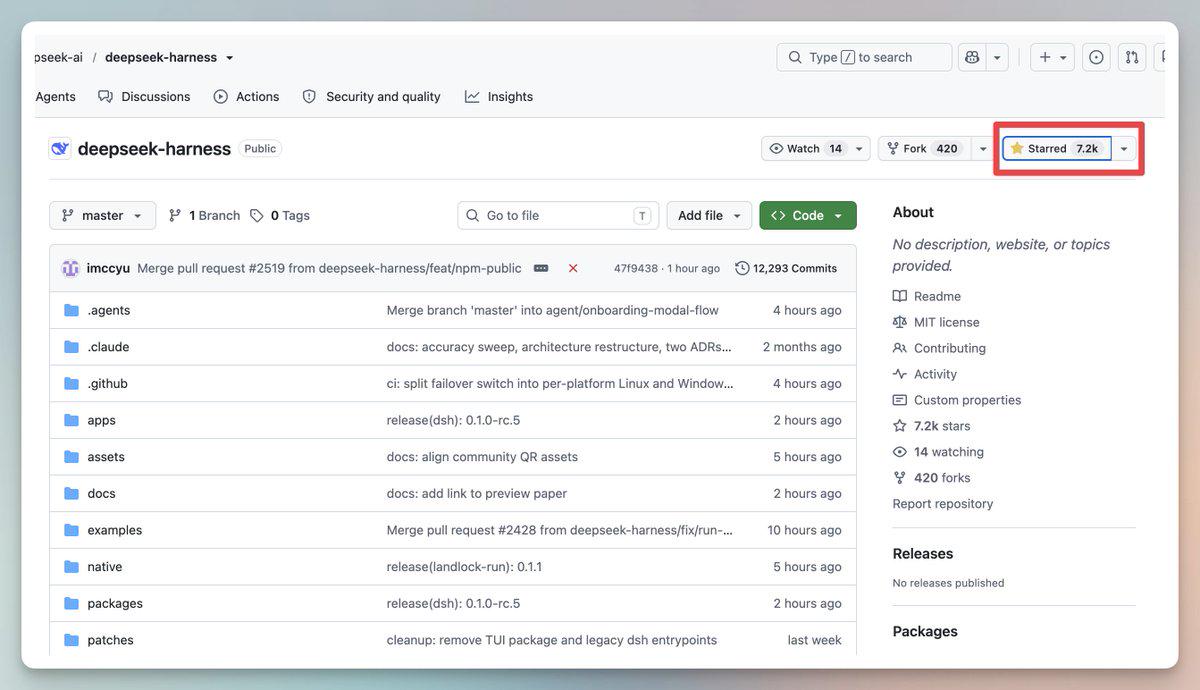Open the Custom properties link
This screenshot has width=1200, height=690.
967,400
